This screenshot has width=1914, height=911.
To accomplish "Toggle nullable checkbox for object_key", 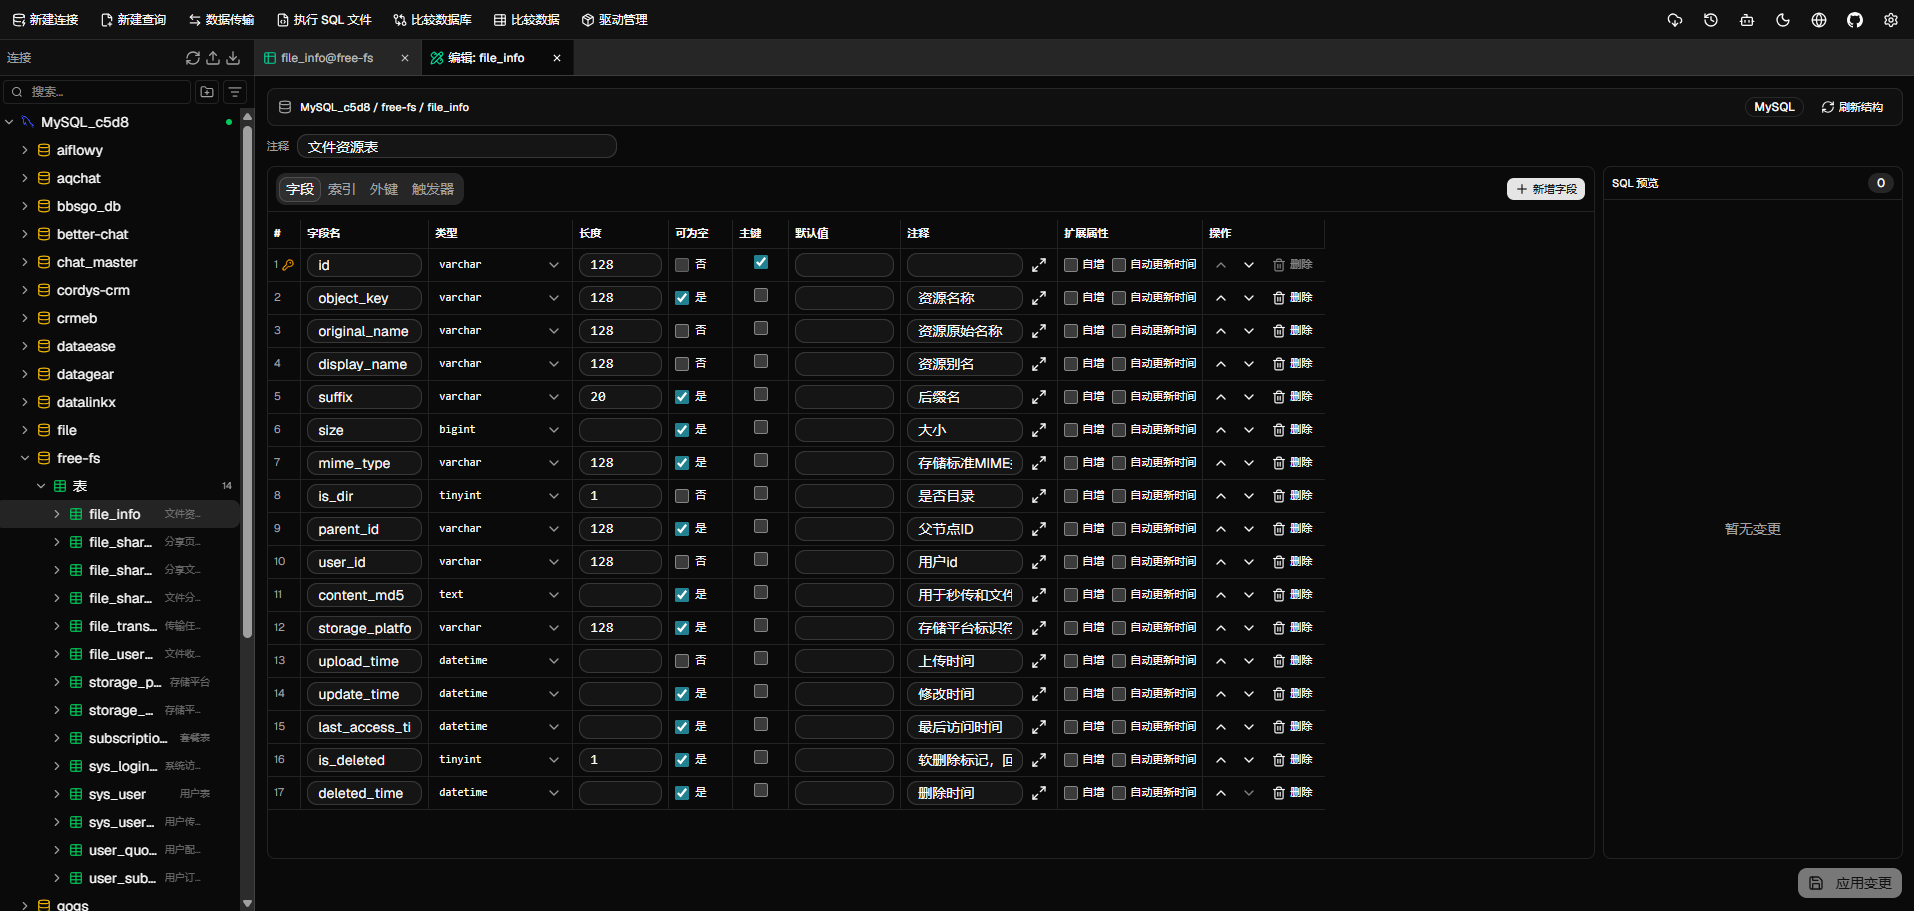I will (x=682, y=298).
